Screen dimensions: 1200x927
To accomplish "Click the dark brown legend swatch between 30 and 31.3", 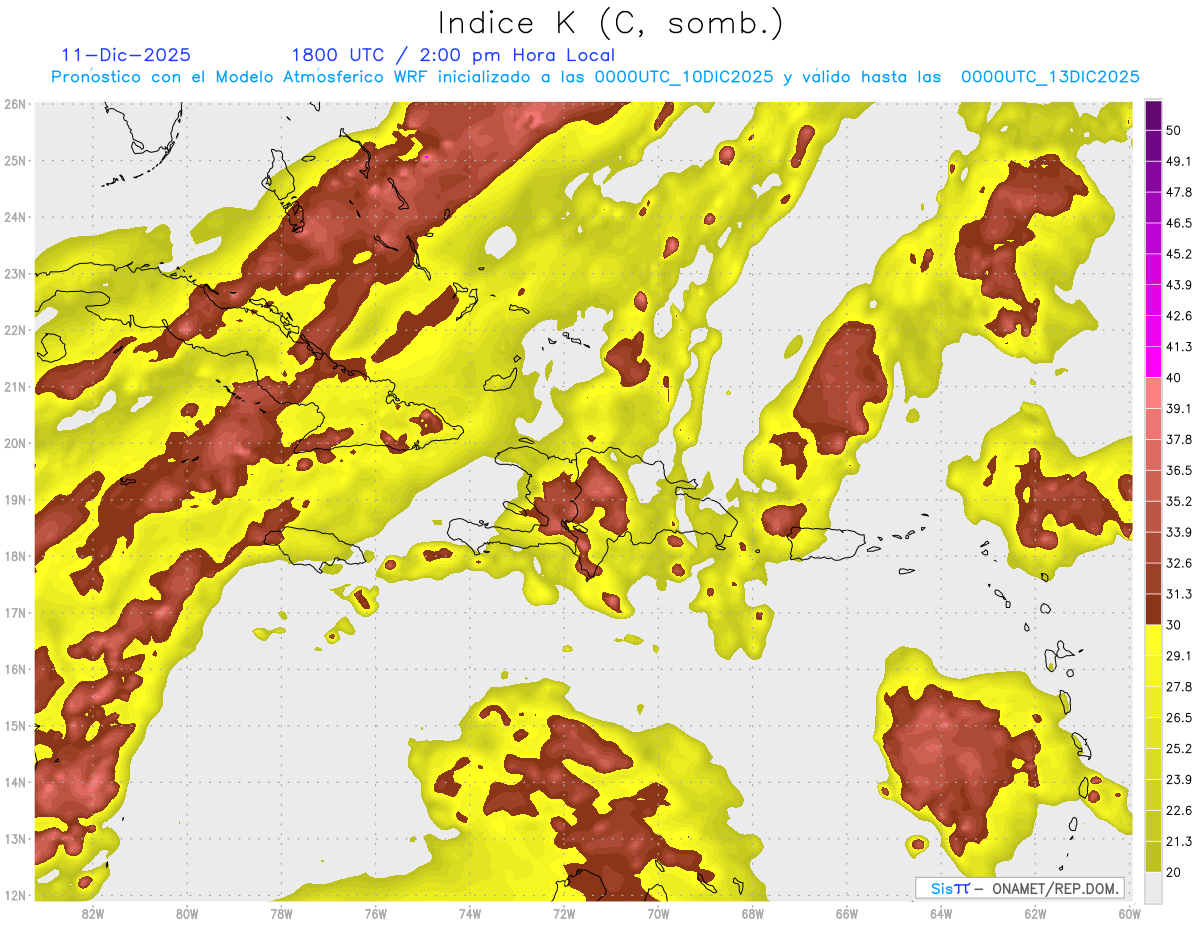I will (x=1153, y=609).
